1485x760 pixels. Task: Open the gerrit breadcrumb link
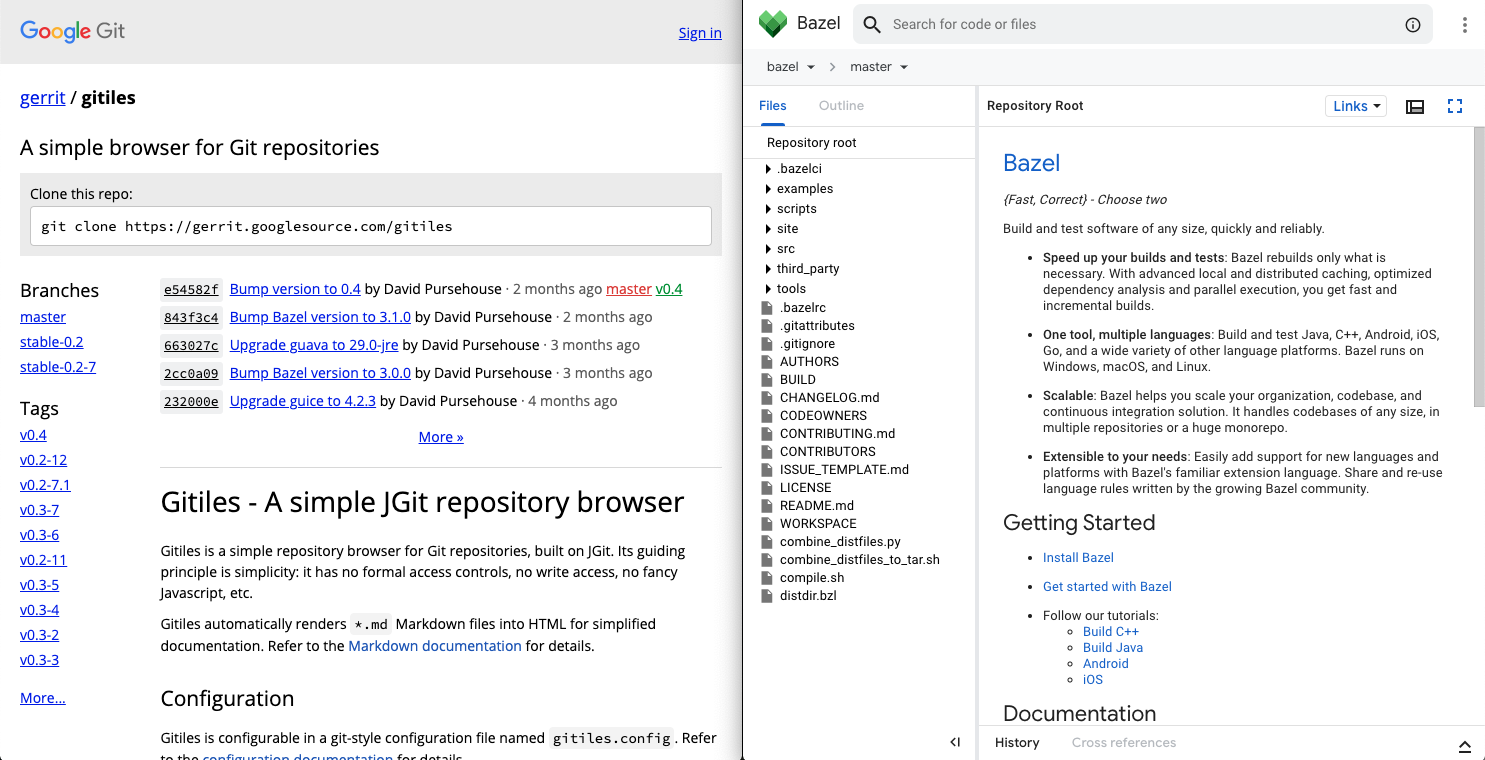[43, 98]
